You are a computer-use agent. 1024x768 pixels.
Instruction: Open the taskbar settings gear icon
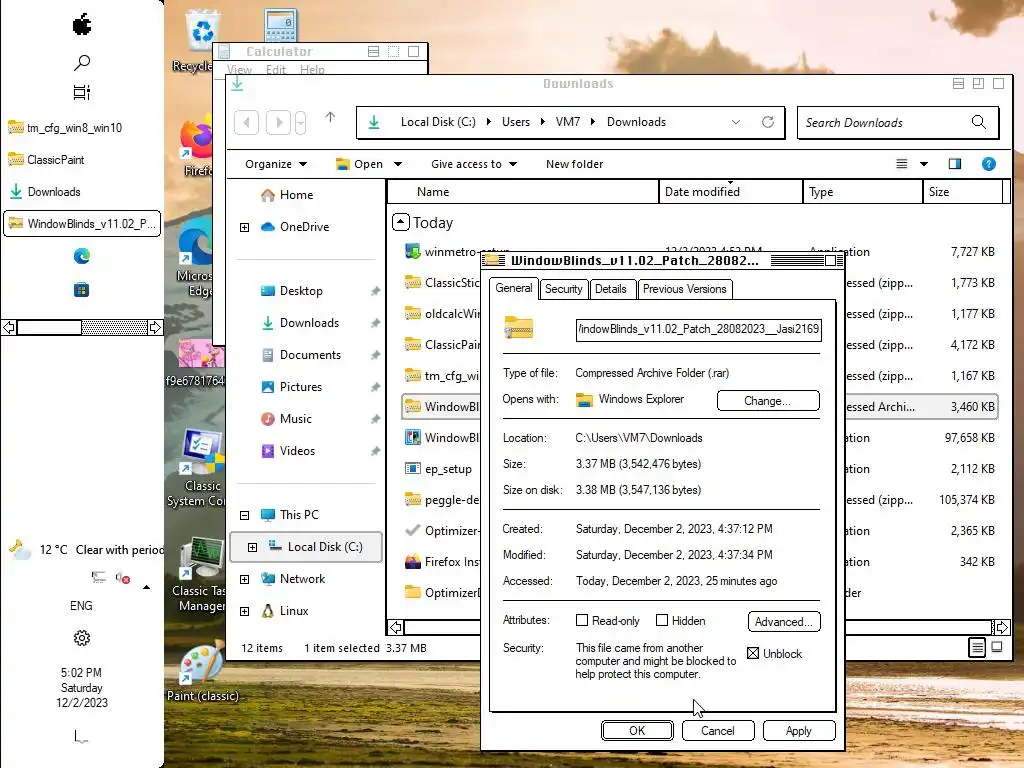click(82, 637)
